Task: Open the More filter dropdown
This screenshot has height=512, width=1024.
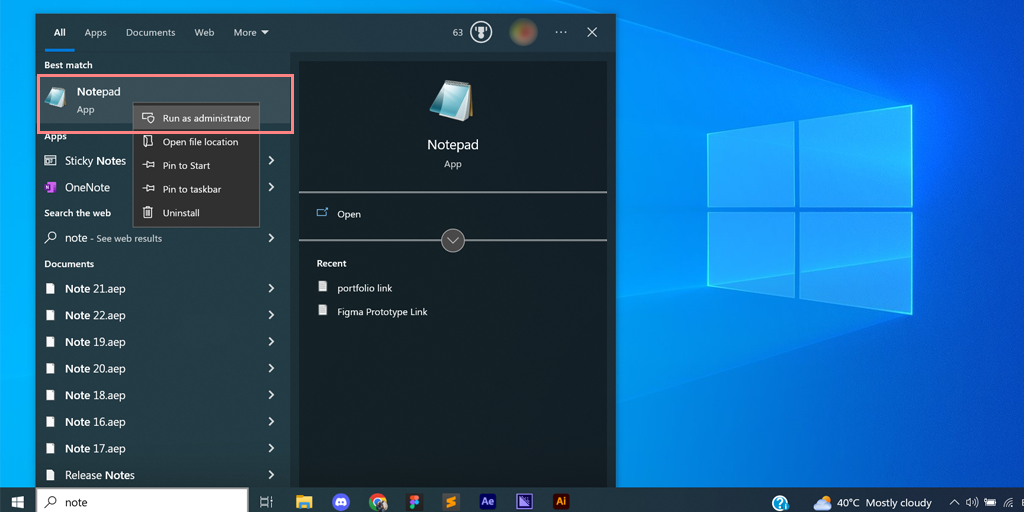Action: pyautogui.click(x=251, y=33)
